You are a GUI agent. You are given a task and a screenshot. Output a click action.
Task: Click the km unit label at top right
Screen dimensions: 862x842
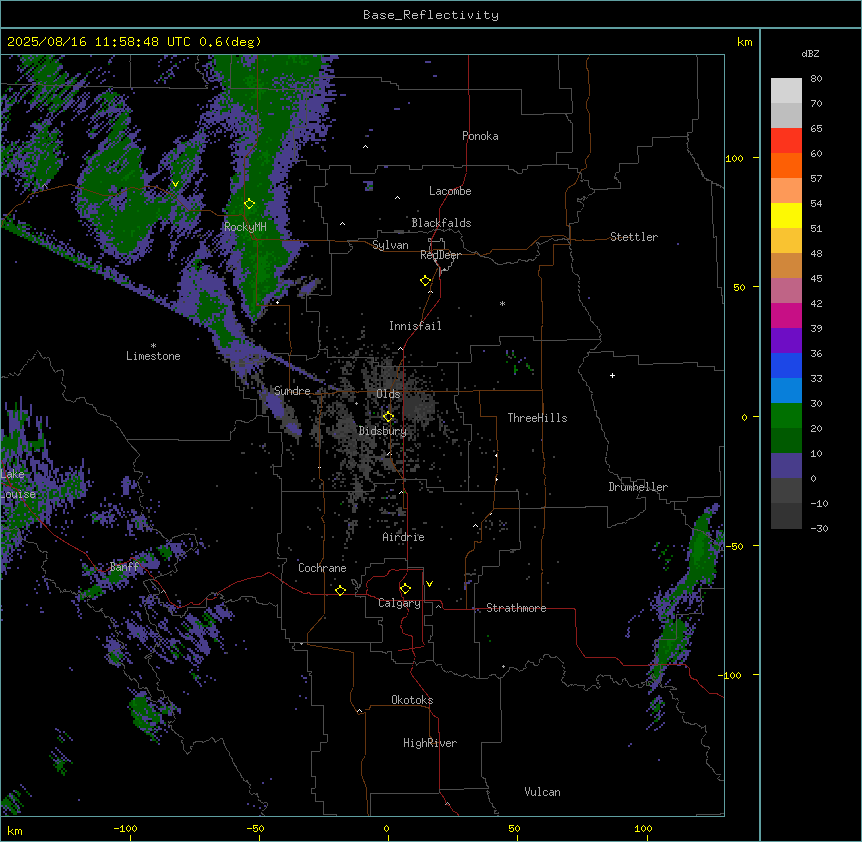(x=744, y=42)
